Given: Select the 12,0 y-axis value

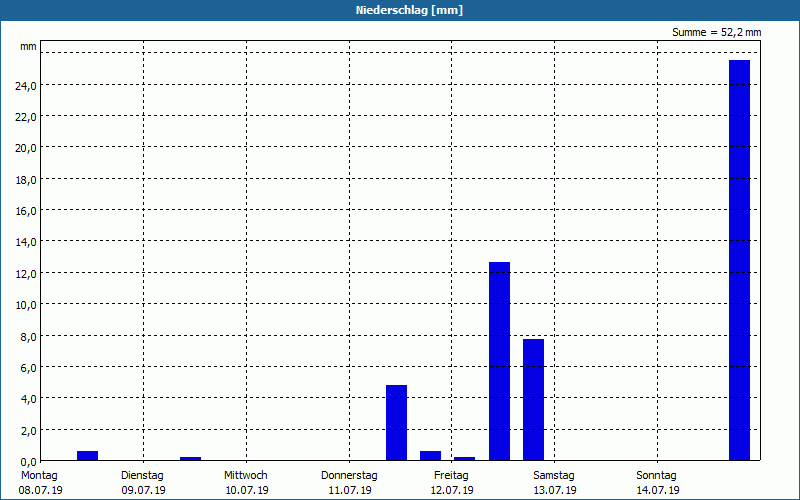Looking at the screenshot, I should tap(26, 273).
